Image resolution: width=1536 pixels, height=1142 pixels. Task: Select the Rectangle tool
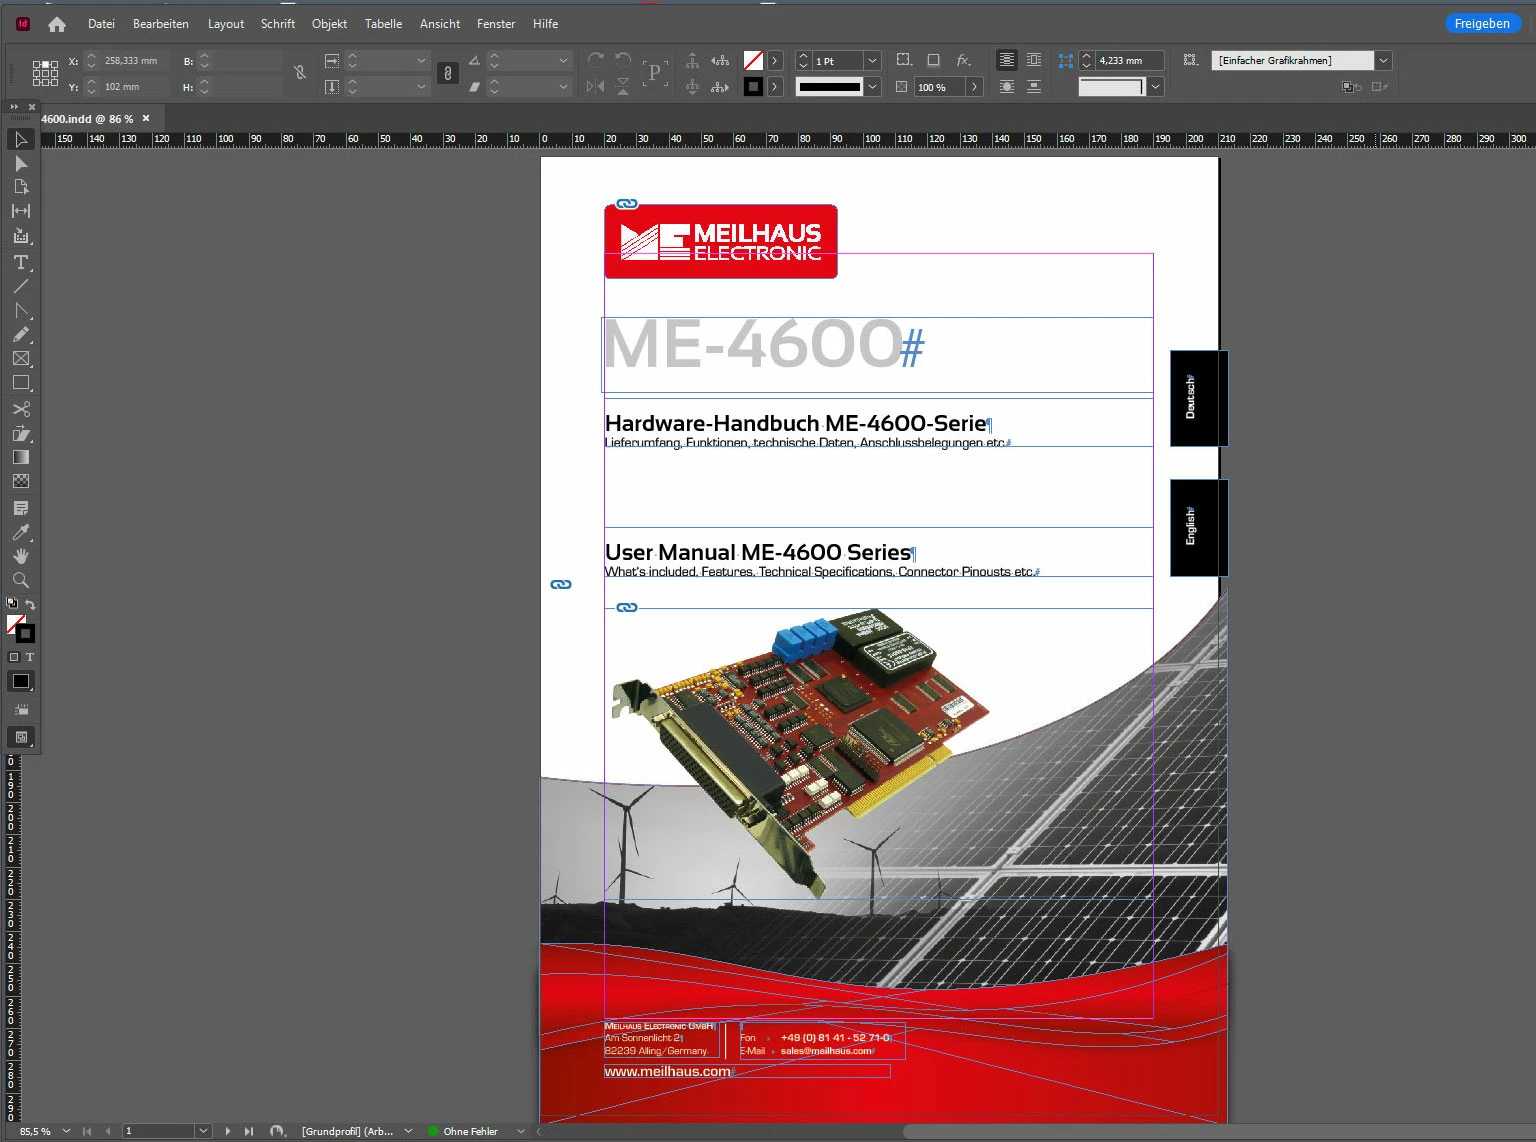point(20,382)
